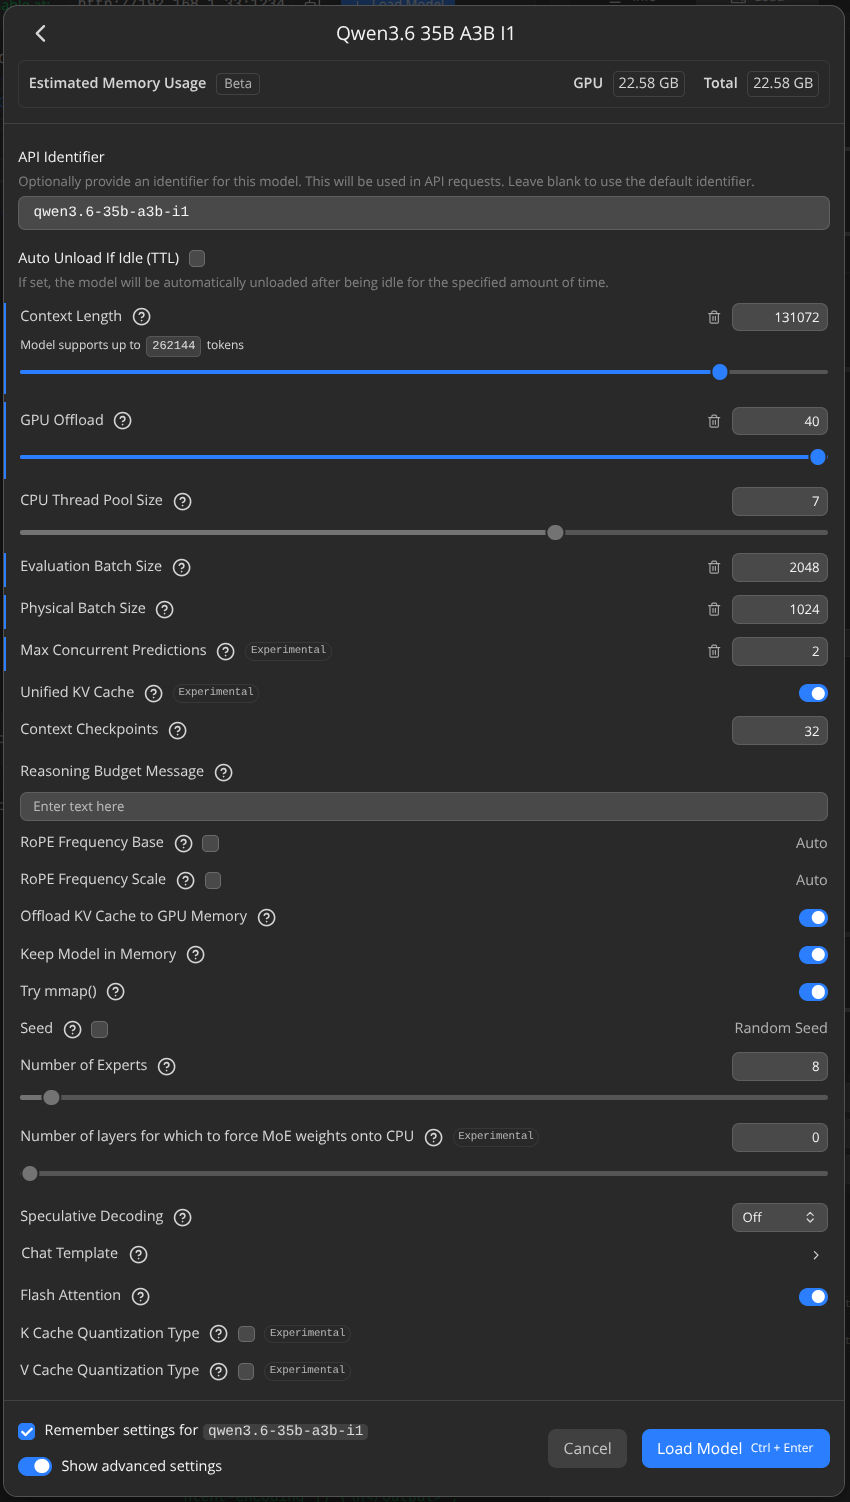Enable V Cache Quantization Type checkbox
The height and width of the screenshot is (1502, 850).
pos(246,1371)
